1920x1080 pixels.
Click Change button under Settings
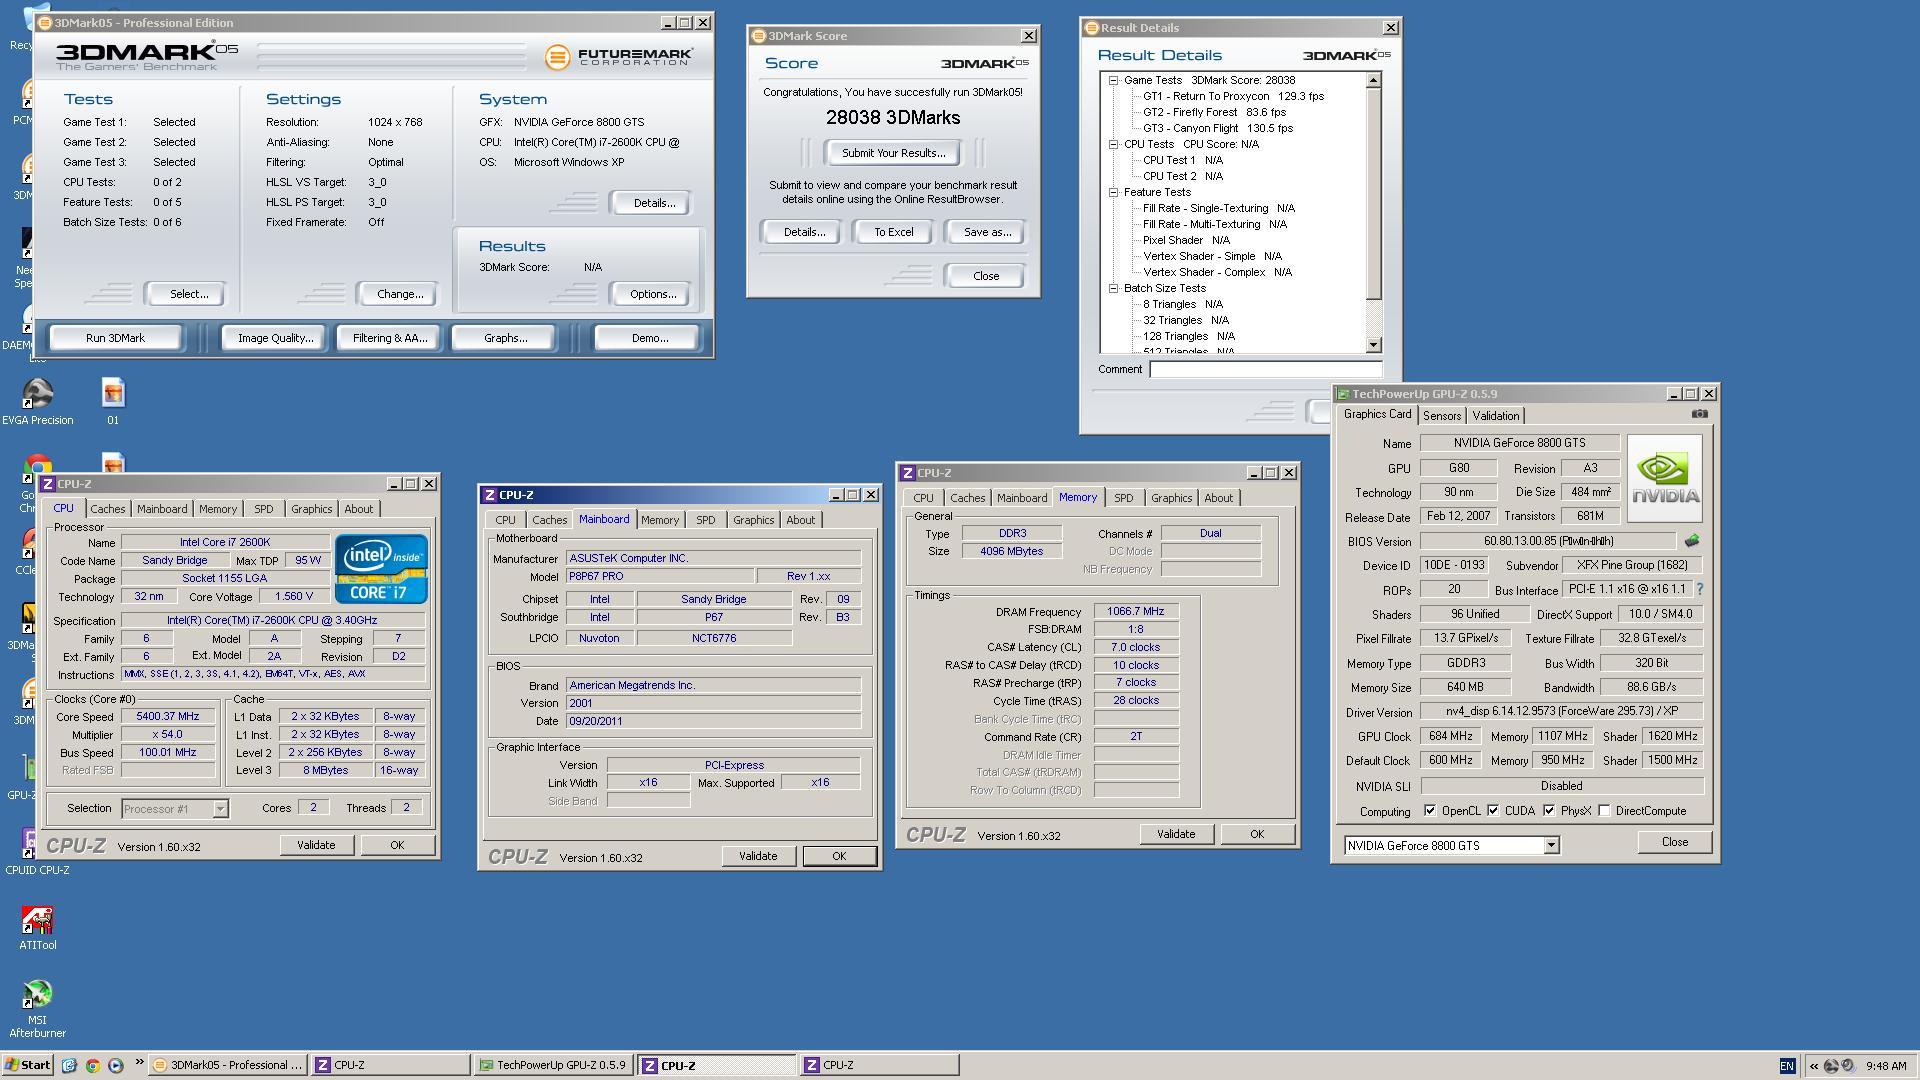click(x=400, y=294)
